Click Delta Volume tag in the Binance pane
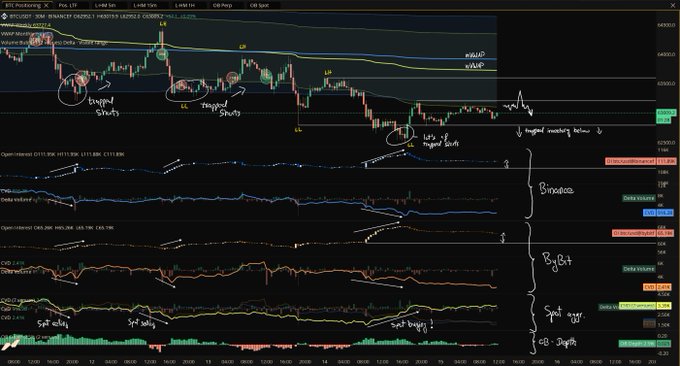Viewport: 680px width, 366px height. coord(638,198)
